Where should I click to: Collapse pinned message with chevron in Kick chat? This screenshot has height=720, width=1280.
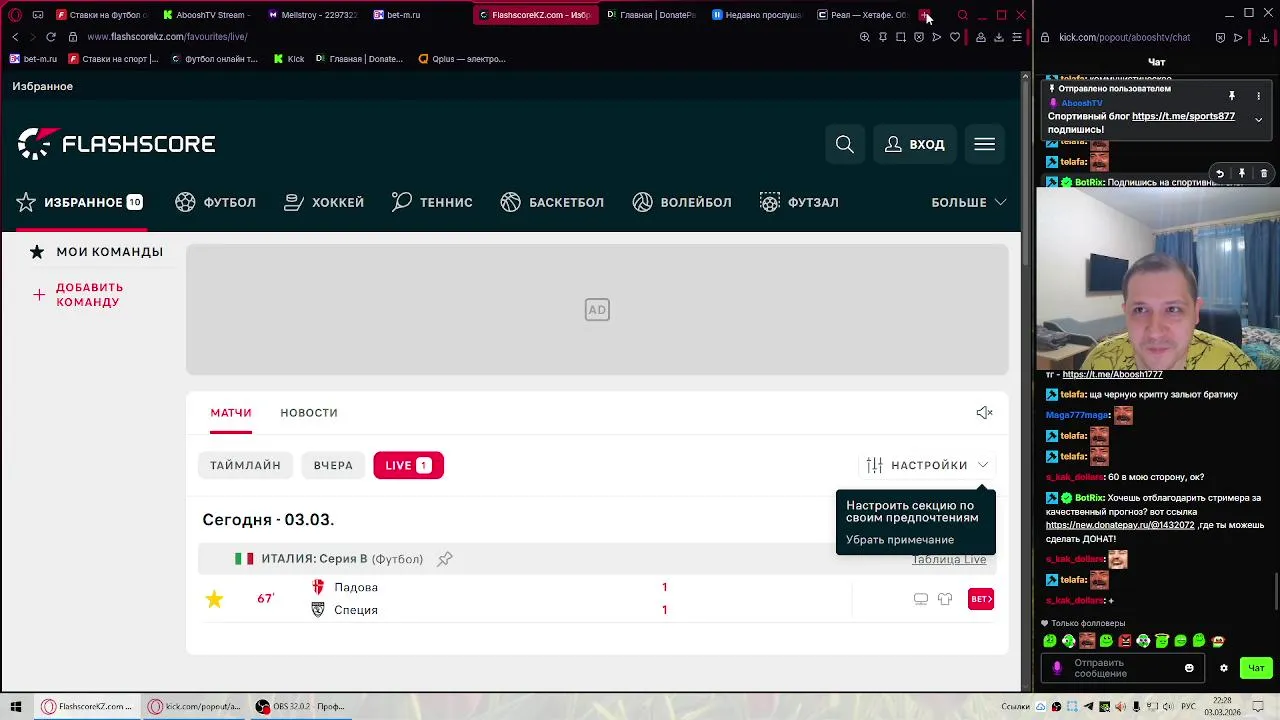click(x=1258, y=120)
